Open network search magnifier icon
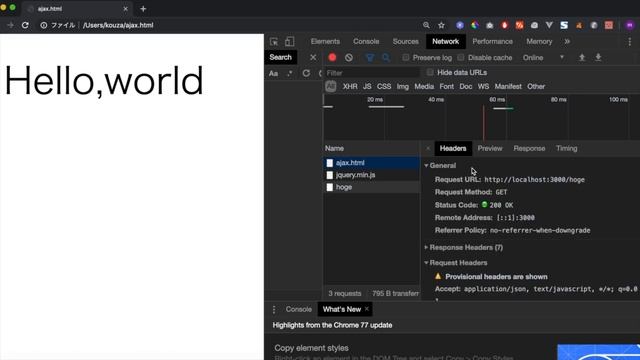This screenshot has width=640, height=360. tap(386, 58)
